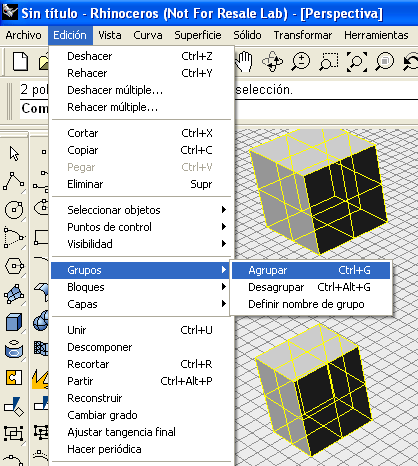Image resolution: width=418 pixels, height=466 pixels.
Task: Expand the Grupos submenu
Action: point(140,270)
